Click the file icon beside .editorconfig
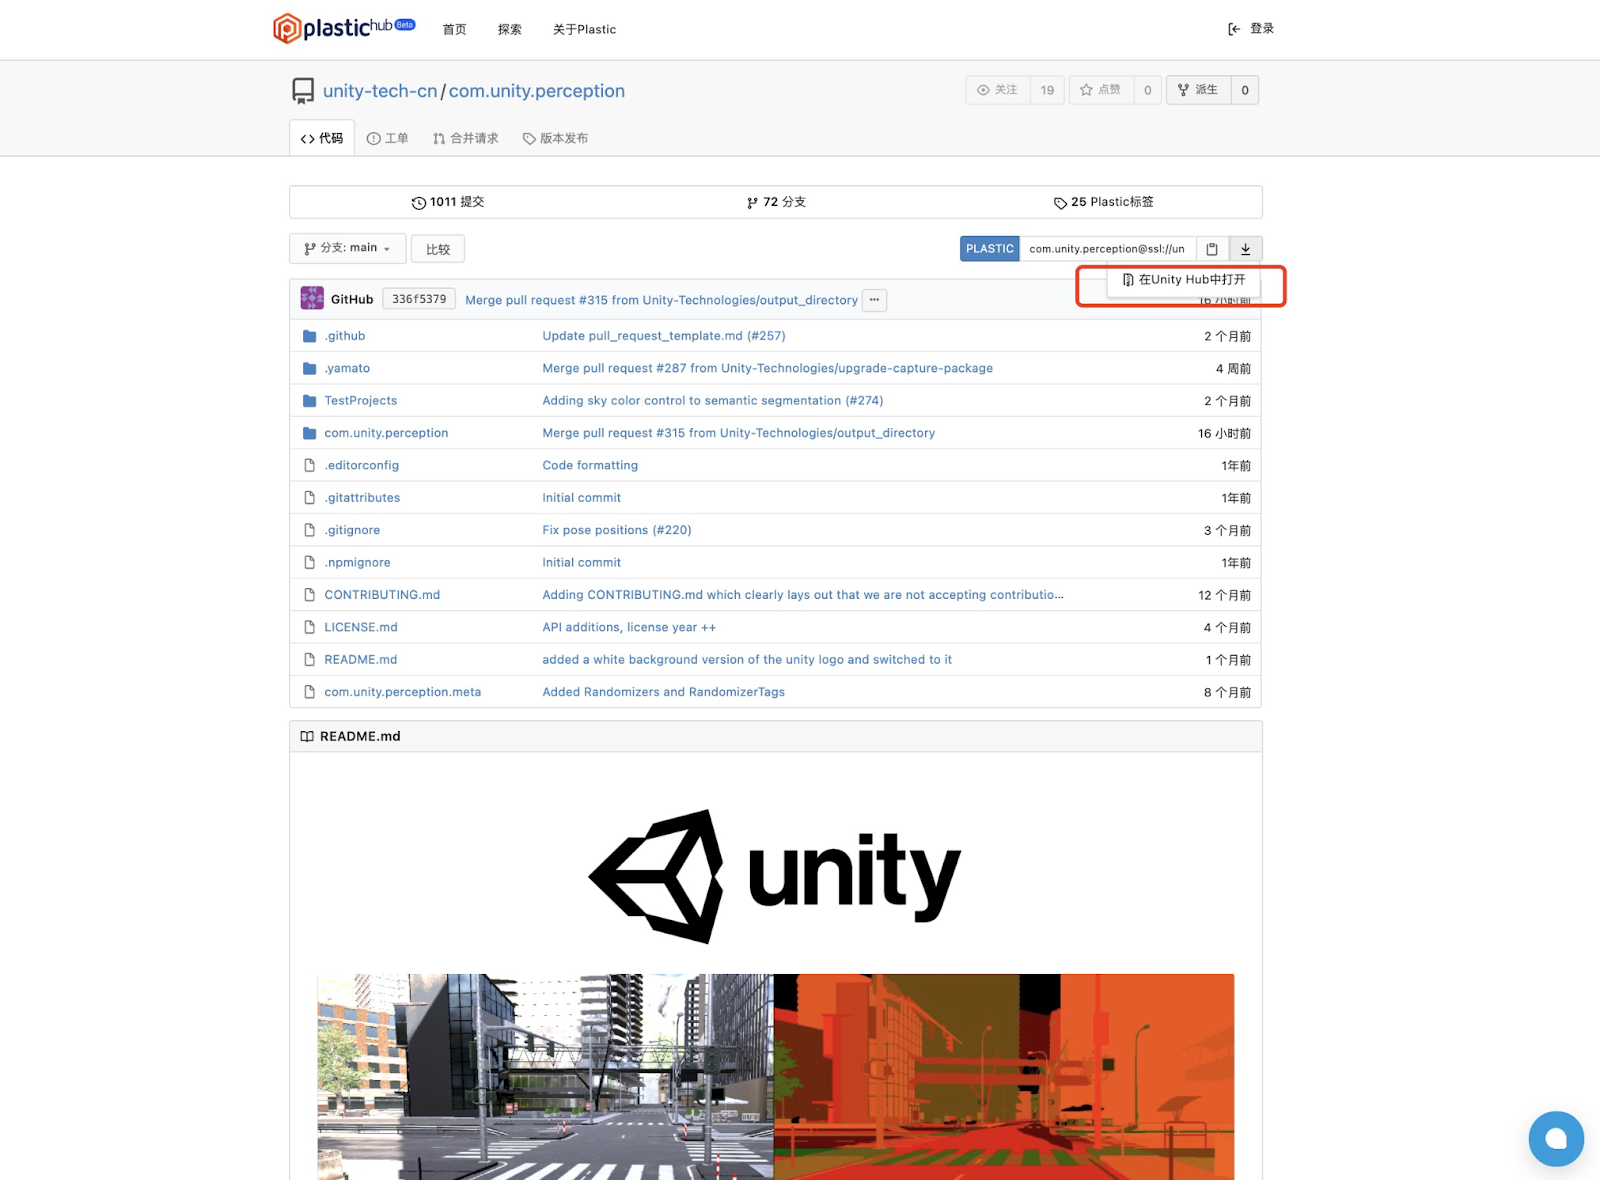The image size is (1600, 1180). pyautogui.click(x=310, y=466)
